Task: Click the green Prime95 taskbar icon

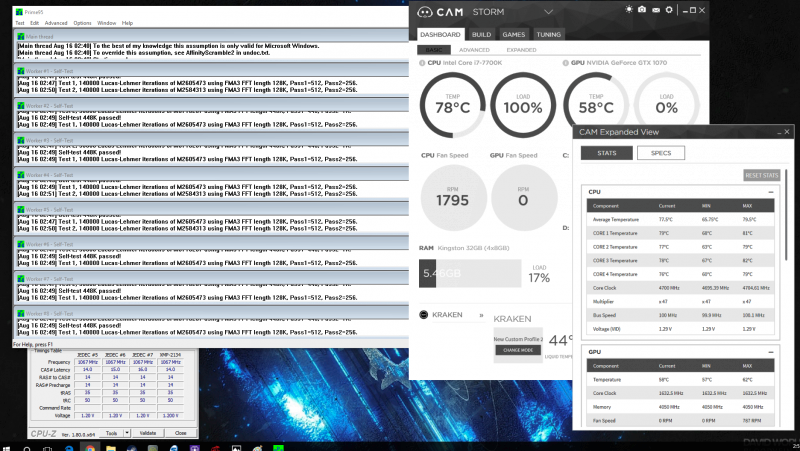Action: pos(278,448)
